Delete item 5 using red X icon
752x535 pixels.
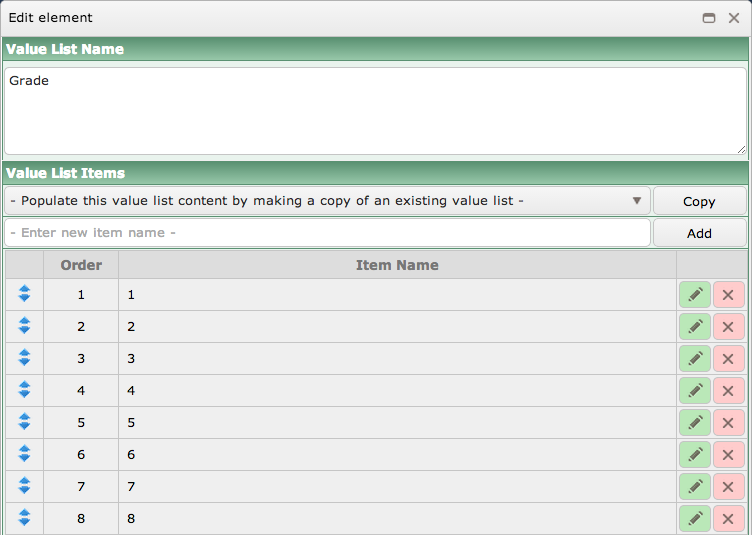(x=728, y=423)
